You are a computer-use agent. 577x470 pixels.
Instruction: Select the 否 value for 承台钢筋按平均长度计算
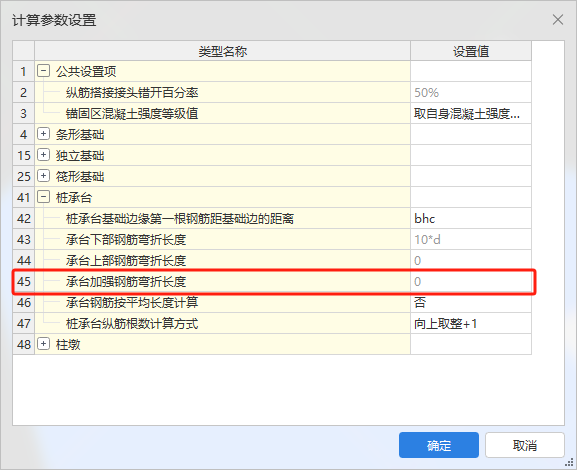click(471, 303)
